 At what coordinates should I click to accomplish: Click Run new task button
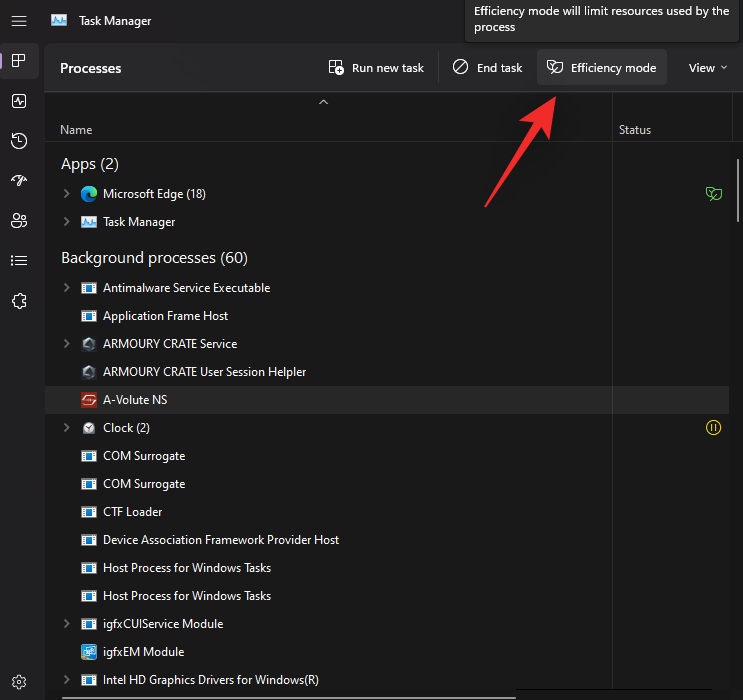[376, 68]
